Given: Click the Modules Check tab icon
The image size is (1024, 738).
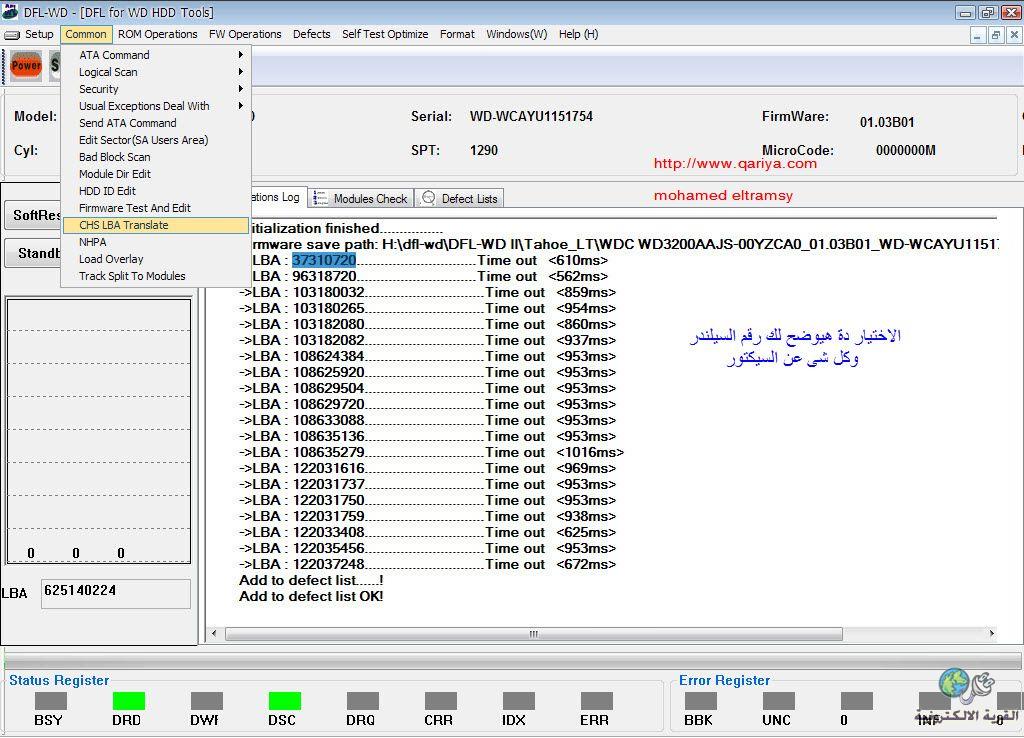Looking at the screenshot, I should [x=320, y=198].
